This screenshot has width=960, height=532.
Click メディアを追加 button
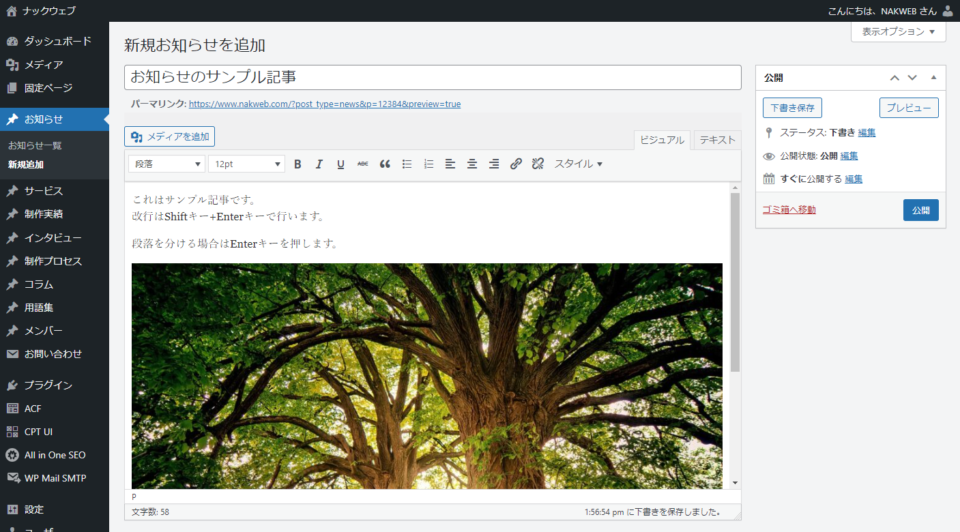[x=170, y=137]
